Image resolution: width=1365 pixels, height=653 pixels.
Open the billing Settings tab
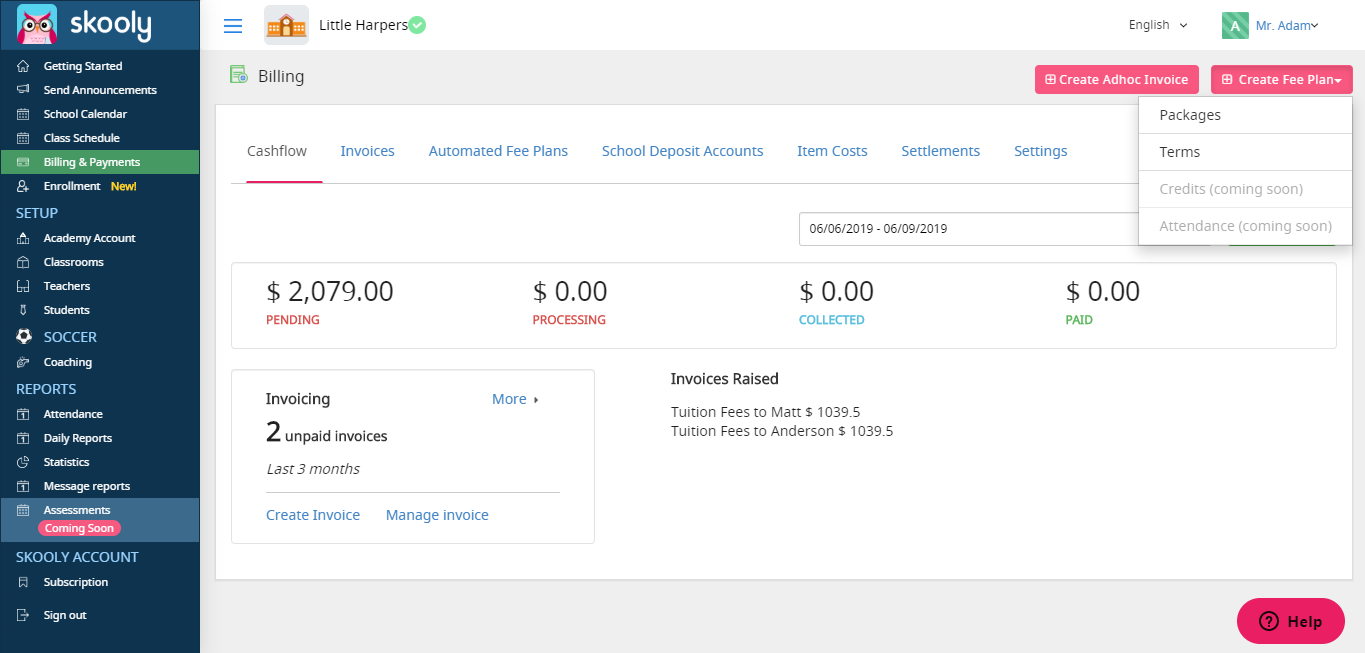pos(1040,151)
